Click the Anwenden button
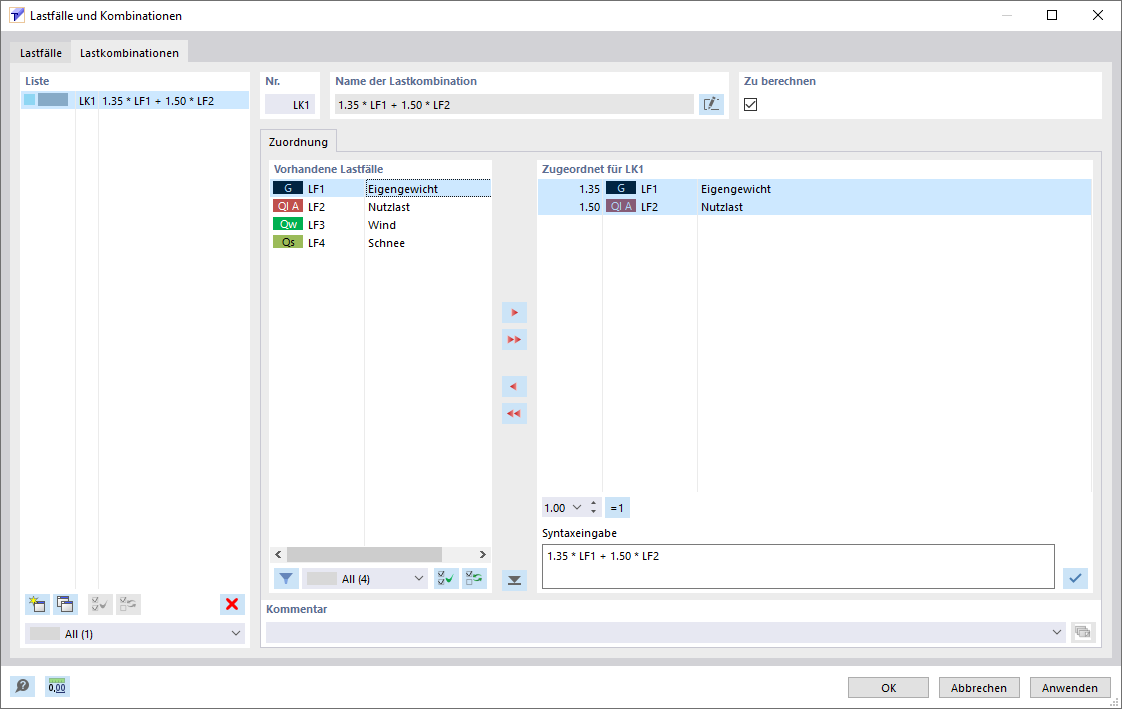 click(1070, 688)
